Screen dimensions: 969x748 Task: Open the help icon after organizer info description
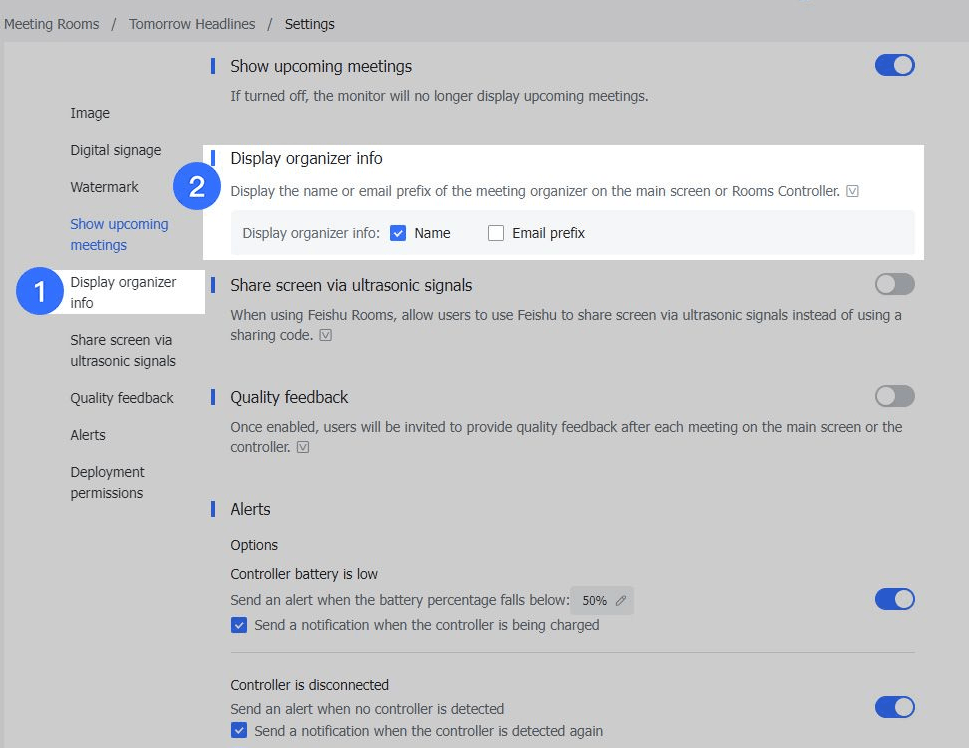click(852, 190)
